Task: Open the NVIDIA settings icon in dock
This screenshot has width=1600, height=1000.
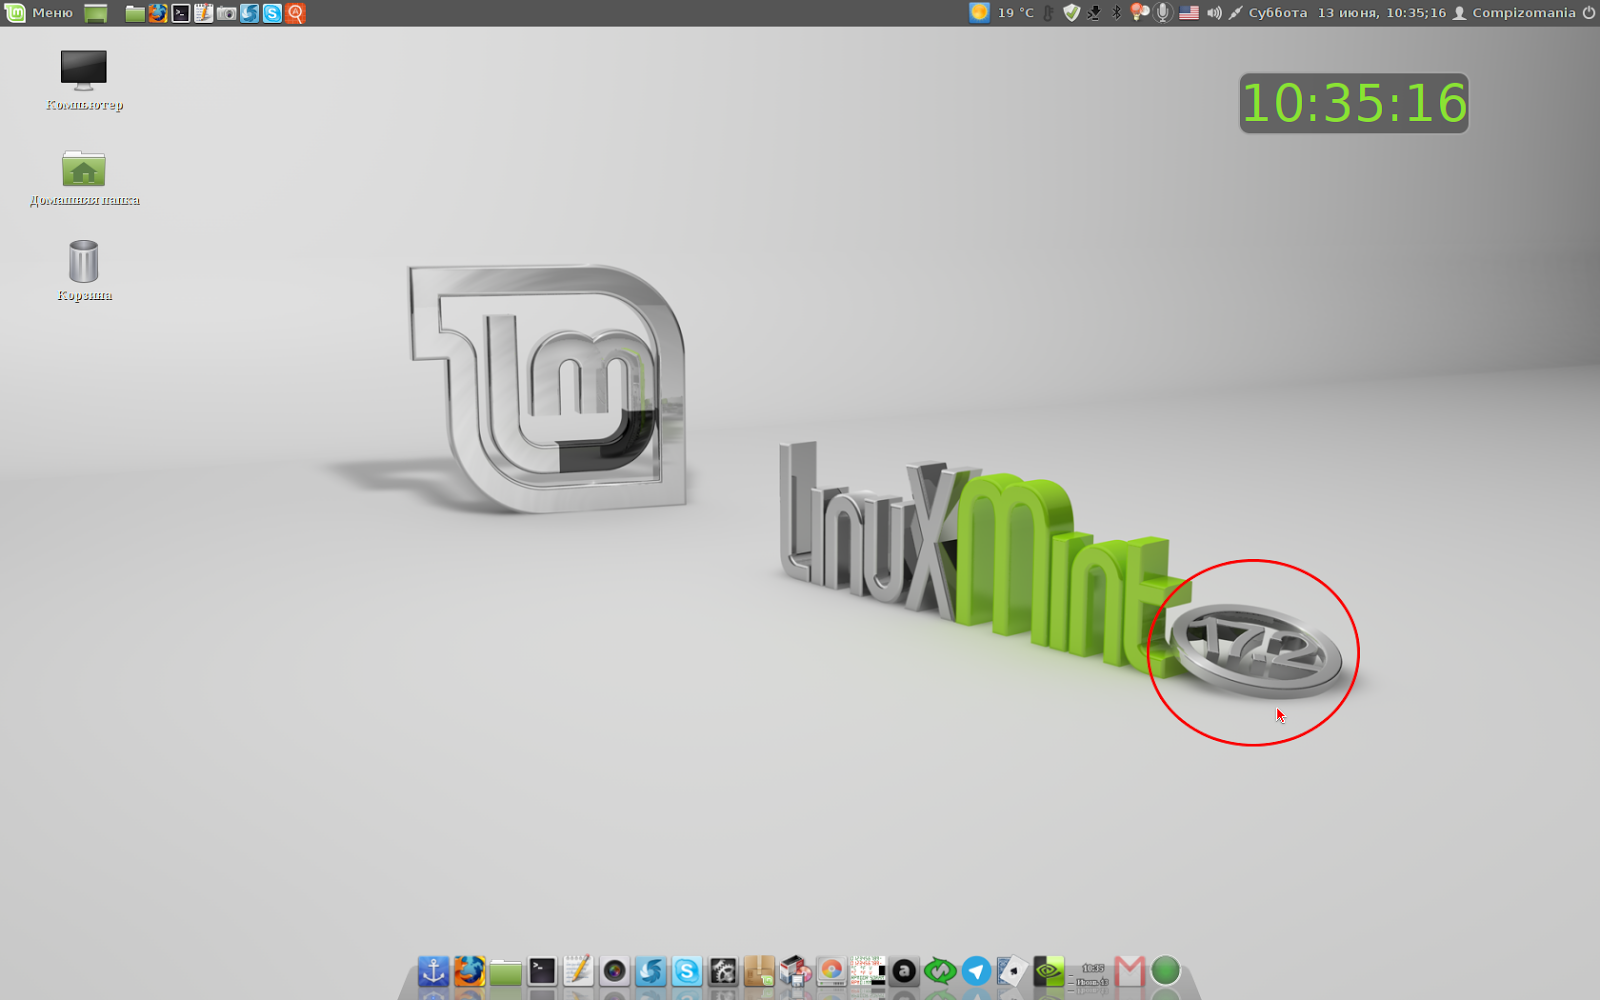Action: tap(1048, 970)
